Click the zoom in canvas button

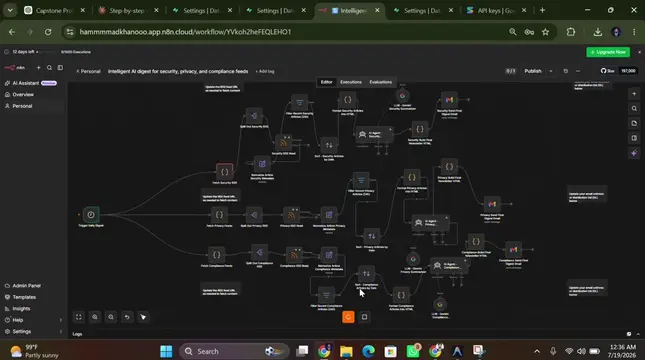[x=95, y=317]
